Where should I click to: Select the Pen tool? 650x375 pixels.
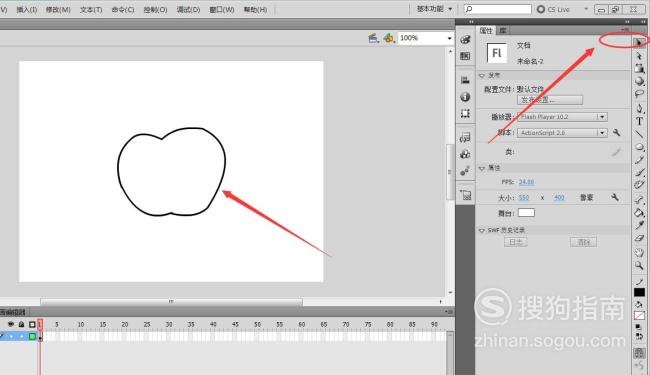[x=639, y=108]
